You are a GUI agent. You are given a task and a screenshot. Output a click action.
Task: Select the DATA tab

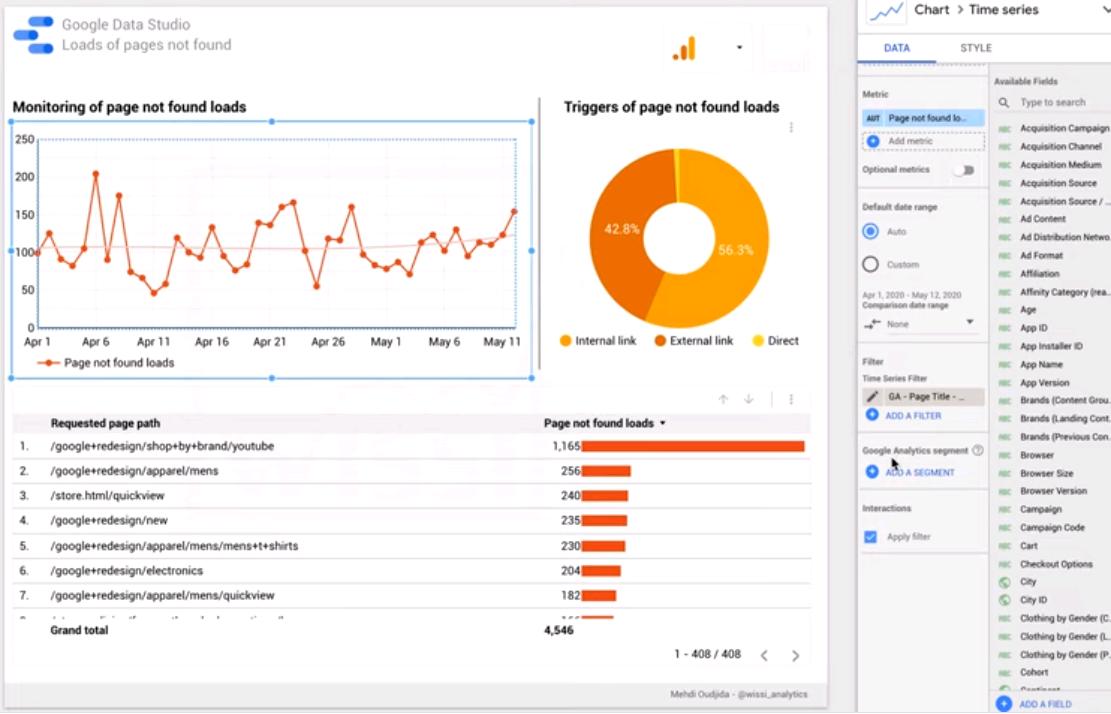coord(897,47)
